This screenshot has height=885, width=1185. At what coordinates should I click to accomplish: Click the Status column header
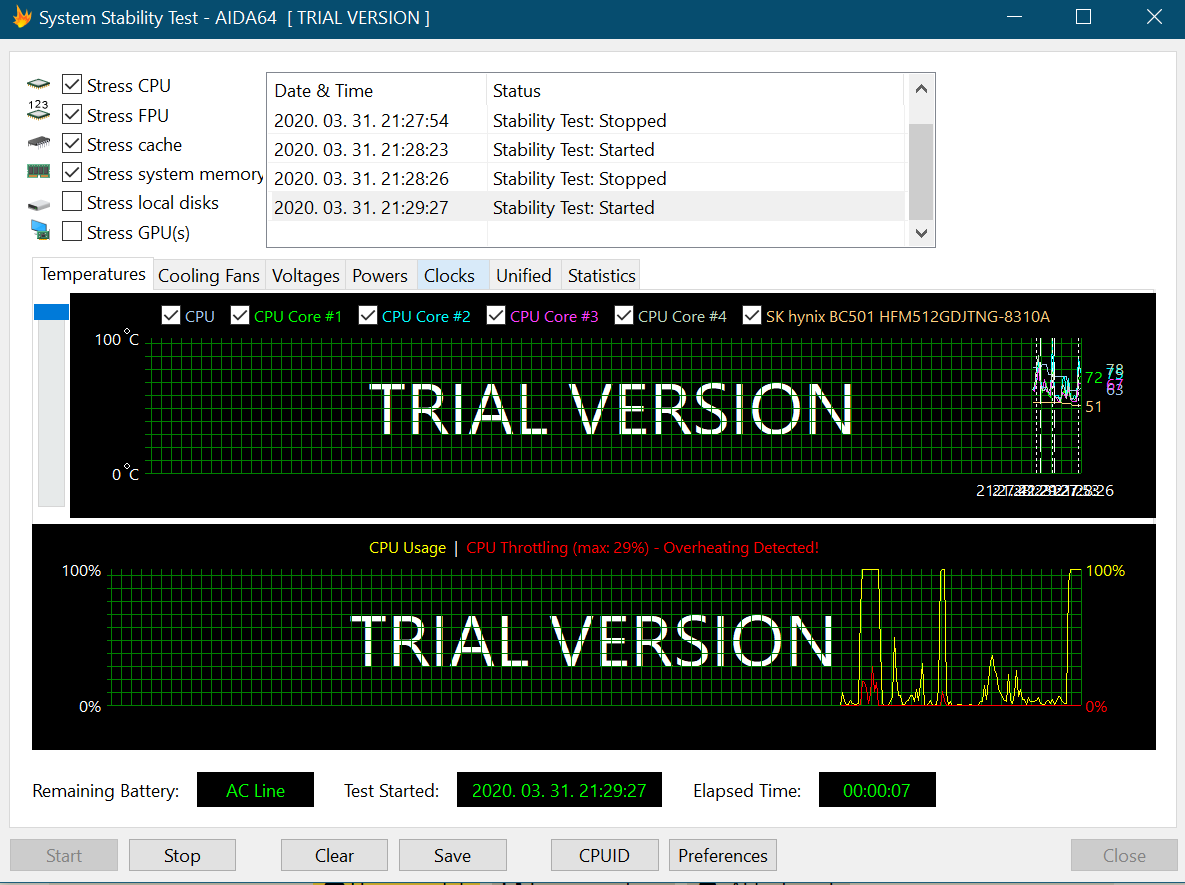(x=695, y=91)
